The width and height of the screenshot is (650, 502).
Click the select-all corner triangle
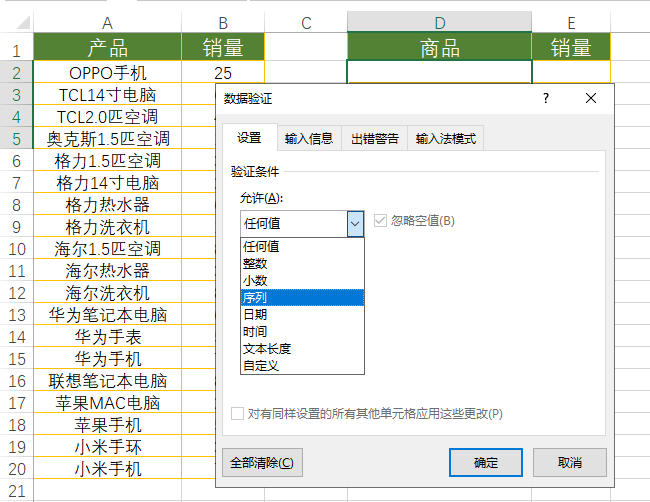[x=23, y=22]
